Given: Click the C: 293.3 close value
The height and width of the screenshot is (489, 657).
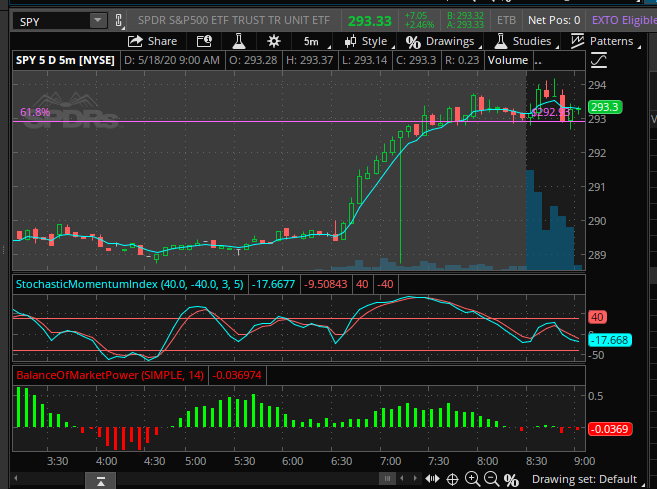Looking at the screenshot, I should click(416, 60).
